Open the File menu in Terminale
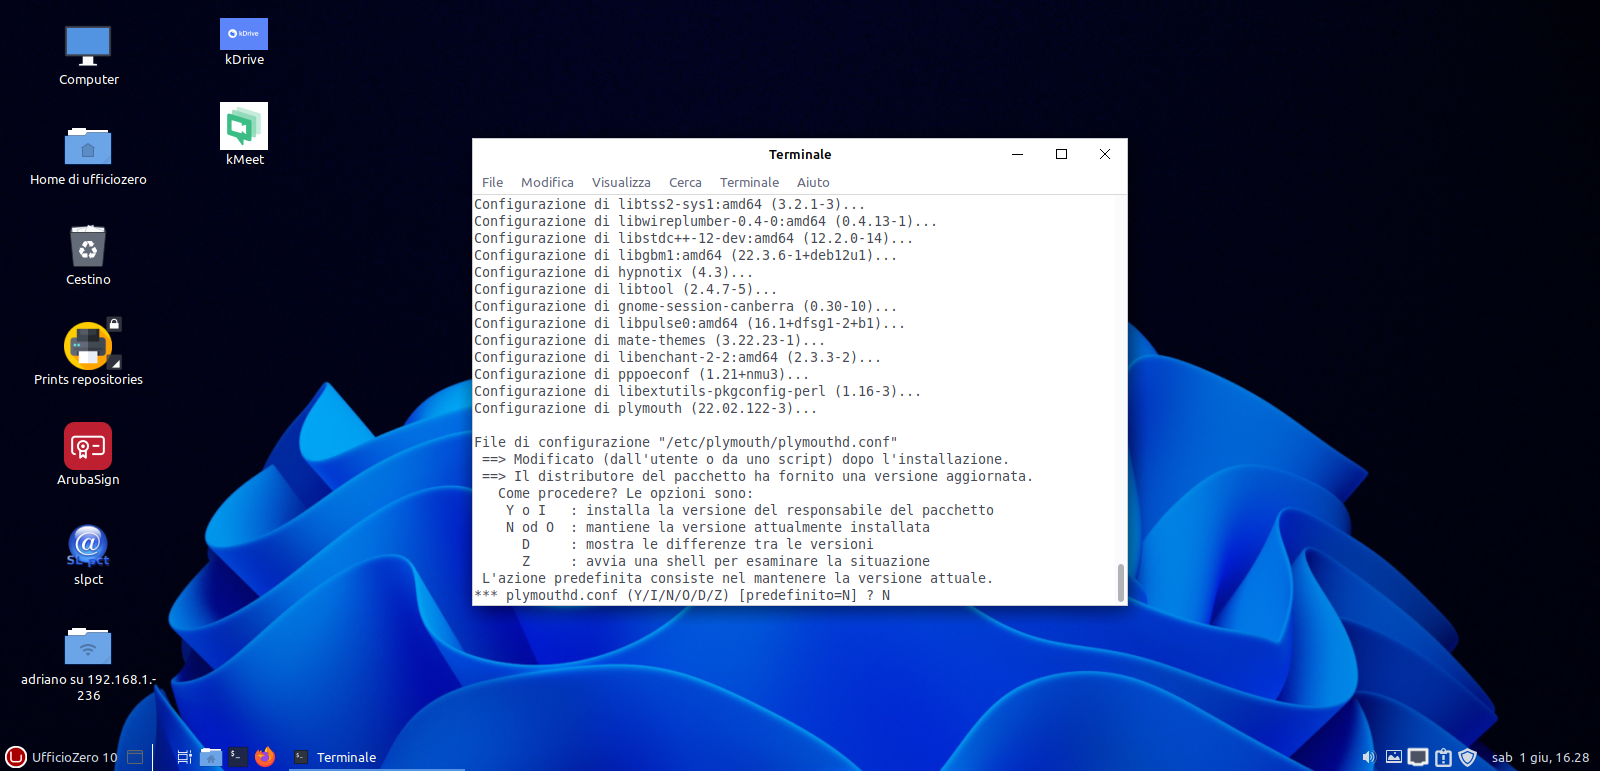The height and width of the screenshot is (771, 1600). 492,182
